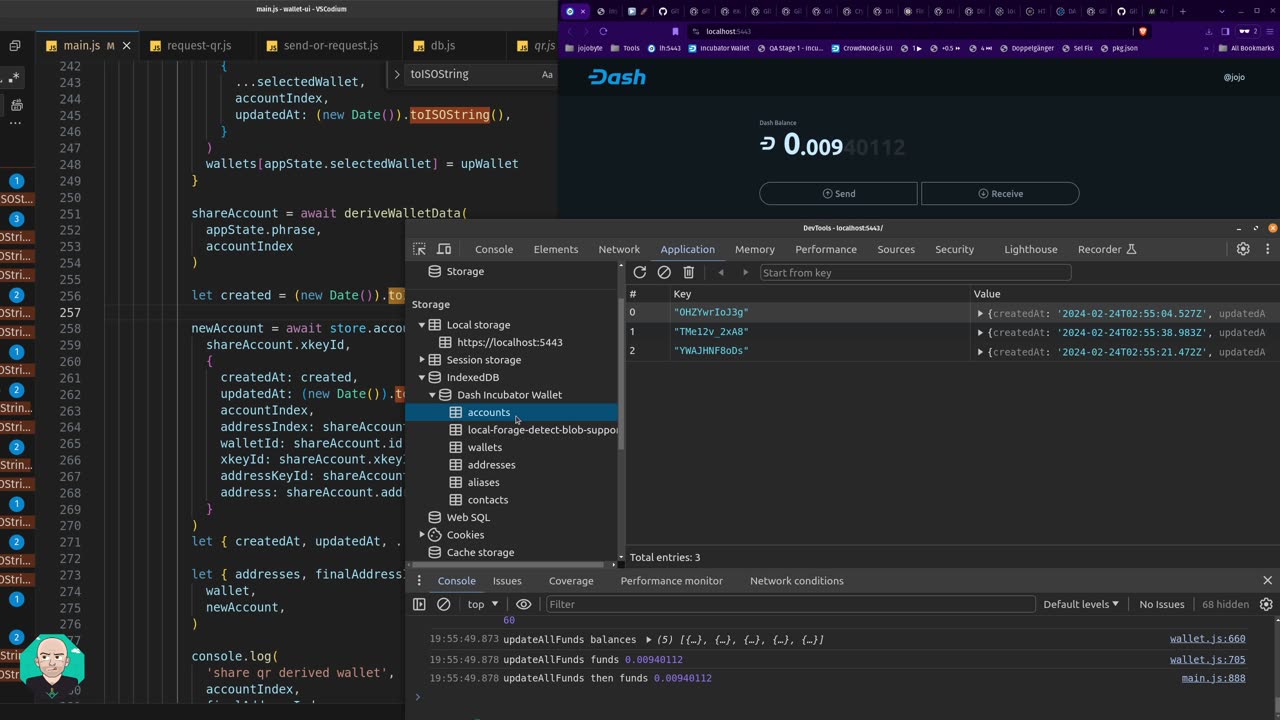Expand value of key TMe12v_2xA8
1280x720 pixels.
[980, 332]
